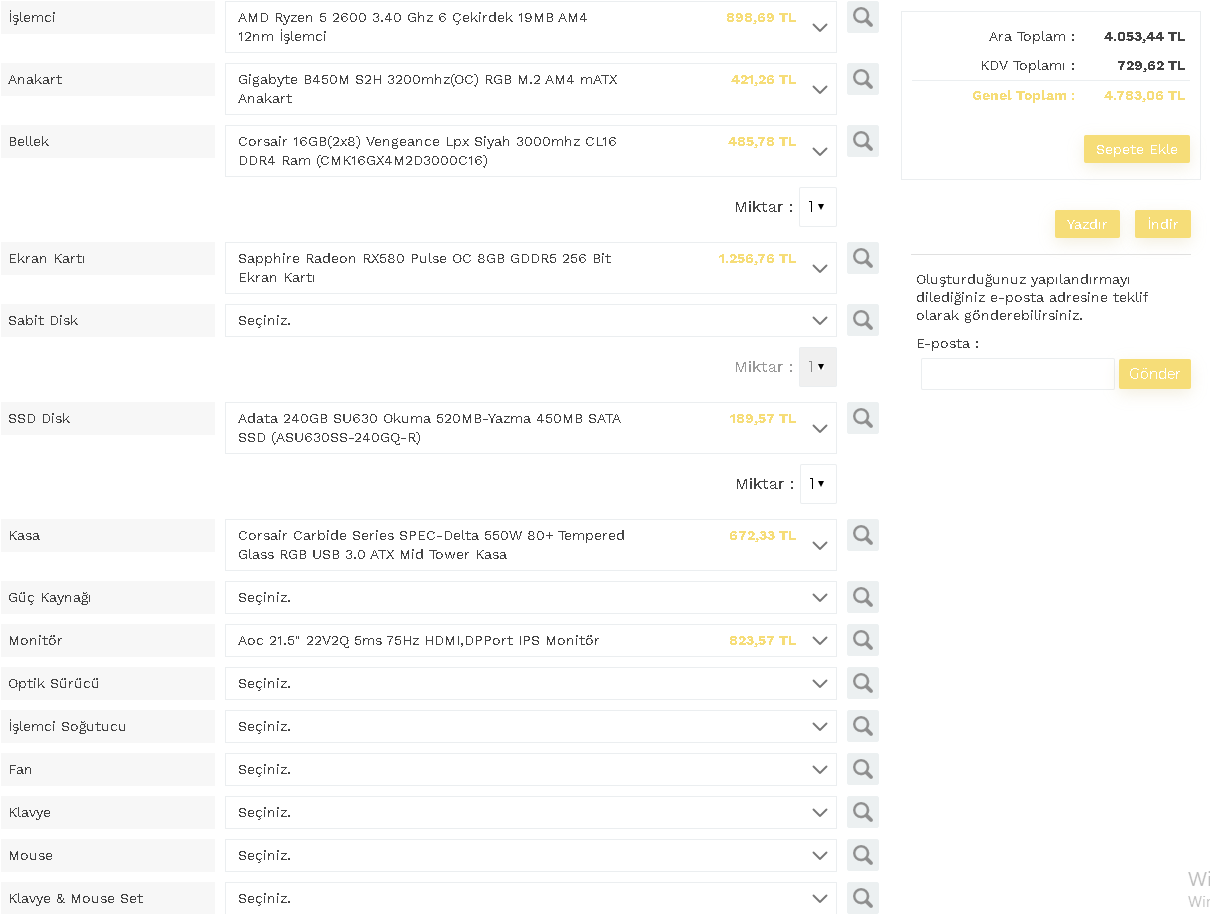Open the İşlemci Soğutucu selection dropdown
This screenshot has width=1210, height=914.
[530, 727]
